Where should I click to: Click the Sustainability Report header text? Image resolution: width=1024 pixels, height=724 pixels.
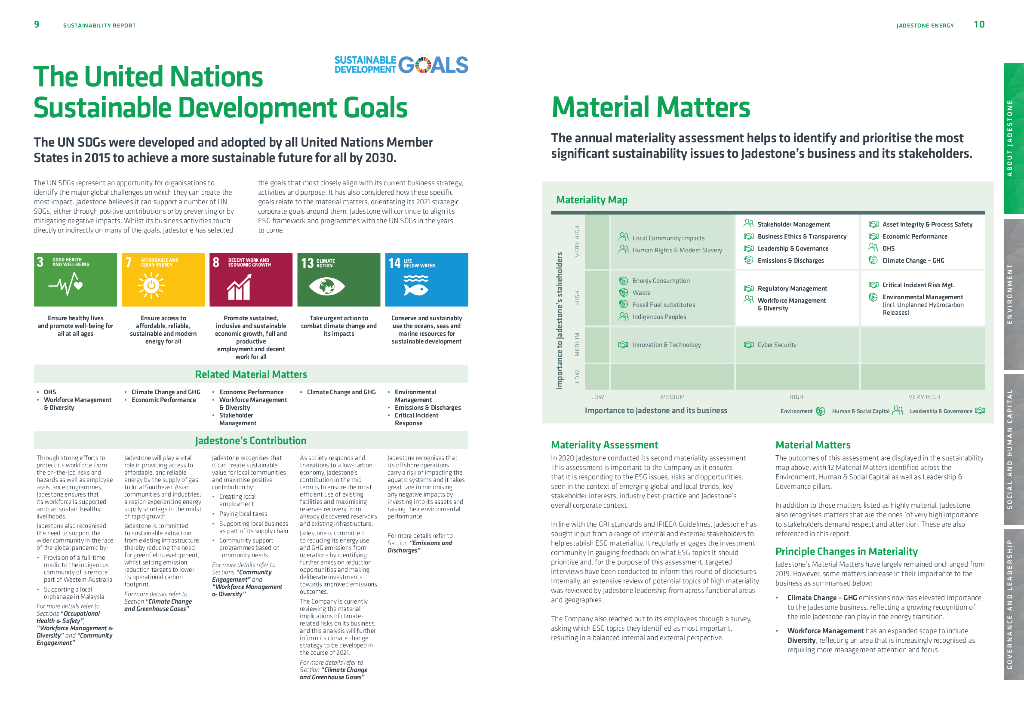point(99,25)
